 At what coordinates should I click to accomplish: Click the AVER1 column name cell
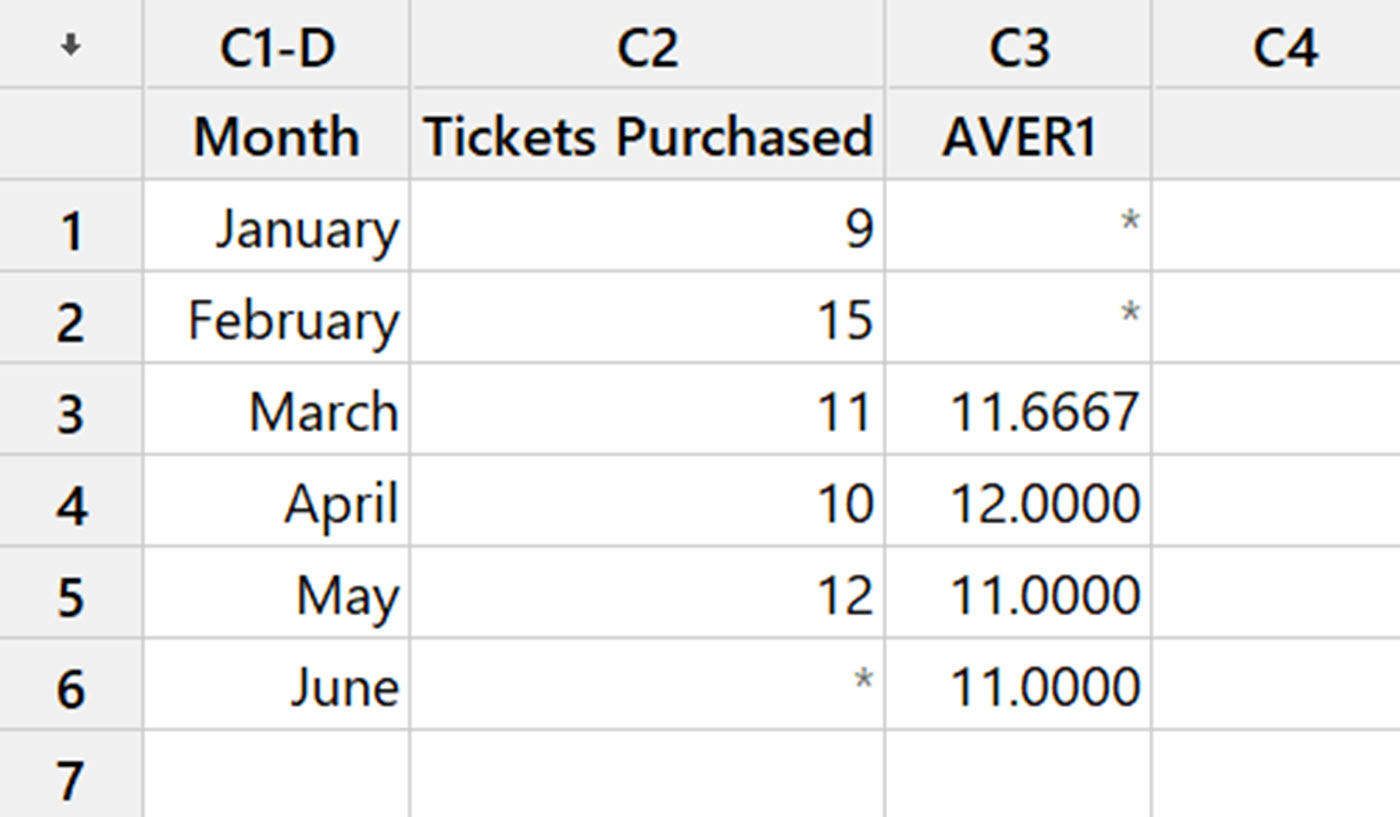1018,134
